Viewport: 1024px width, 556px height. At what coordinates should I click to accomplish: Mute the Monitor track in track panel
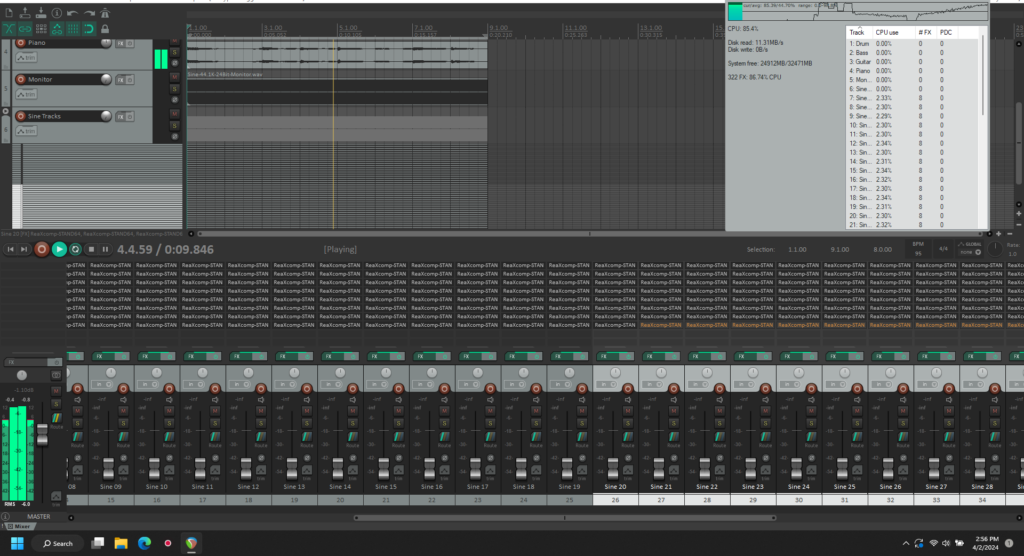pyautogui.click(x=174, y=77)
